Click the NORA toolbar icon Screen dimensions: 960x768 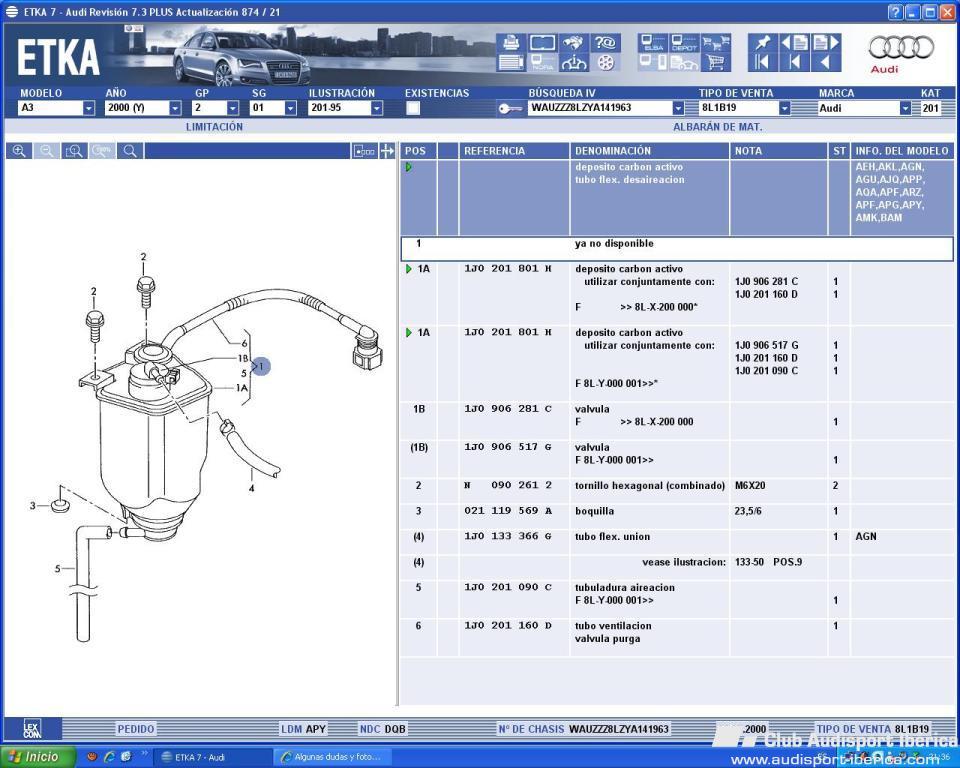tap(542, 62)
